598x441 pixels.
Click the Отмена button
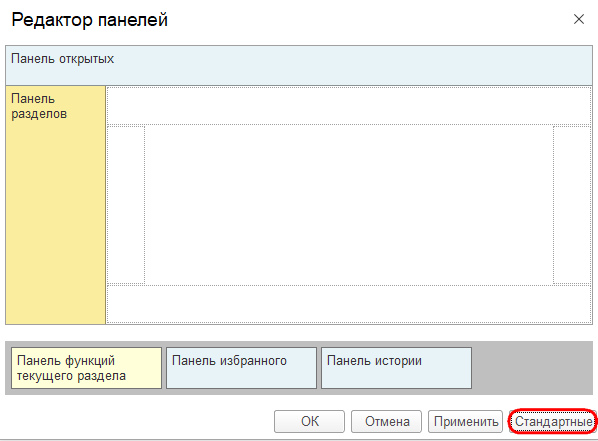pos(386,421)
